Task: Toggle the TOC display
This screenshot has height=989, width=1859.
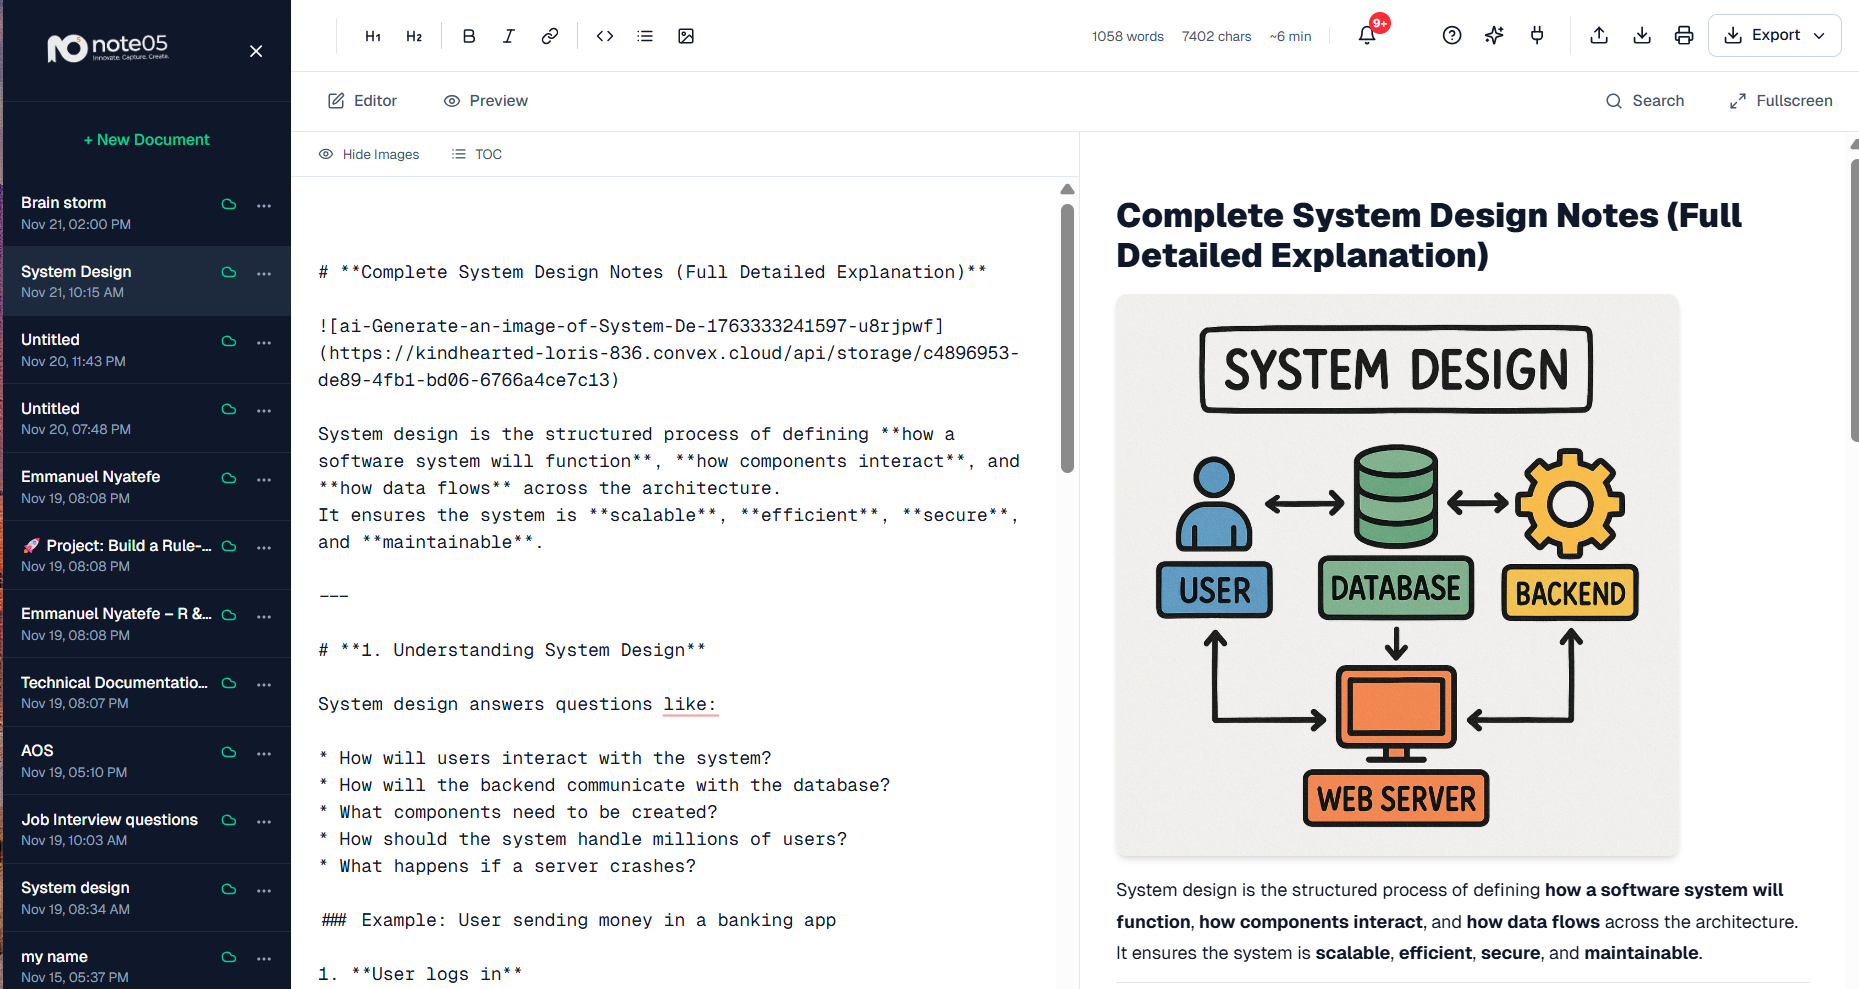Action: (477, 153)
